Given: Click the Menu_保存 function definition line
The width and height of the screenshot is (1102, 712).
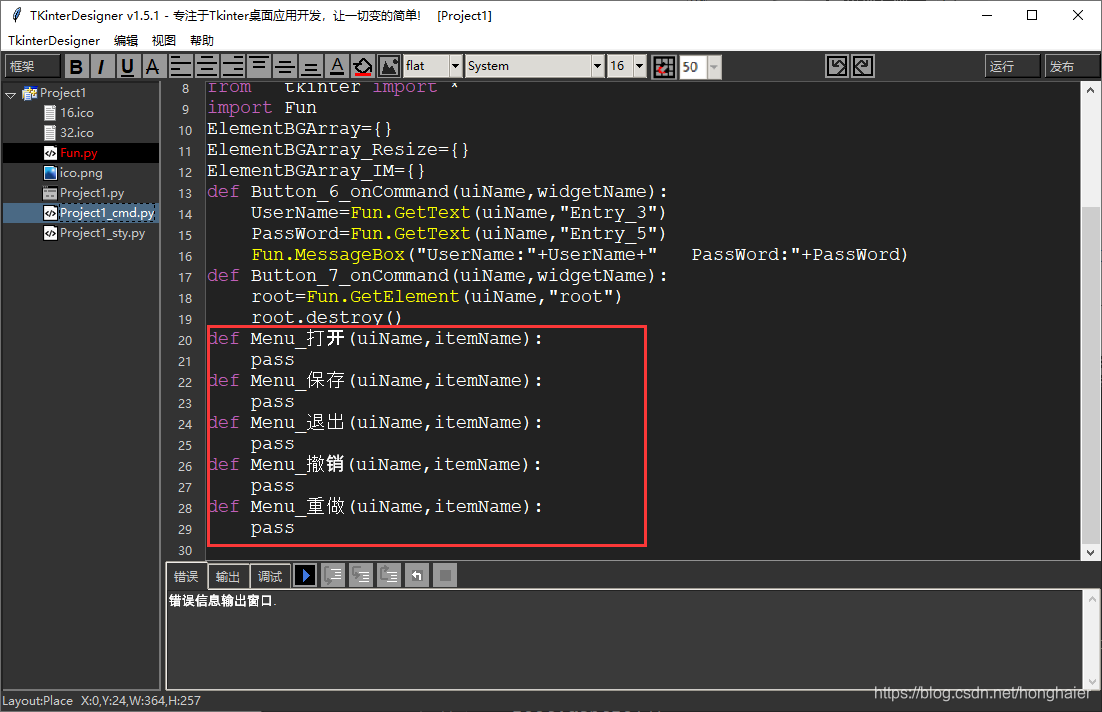Looking at the screenshot, I should tap(376, 381).
